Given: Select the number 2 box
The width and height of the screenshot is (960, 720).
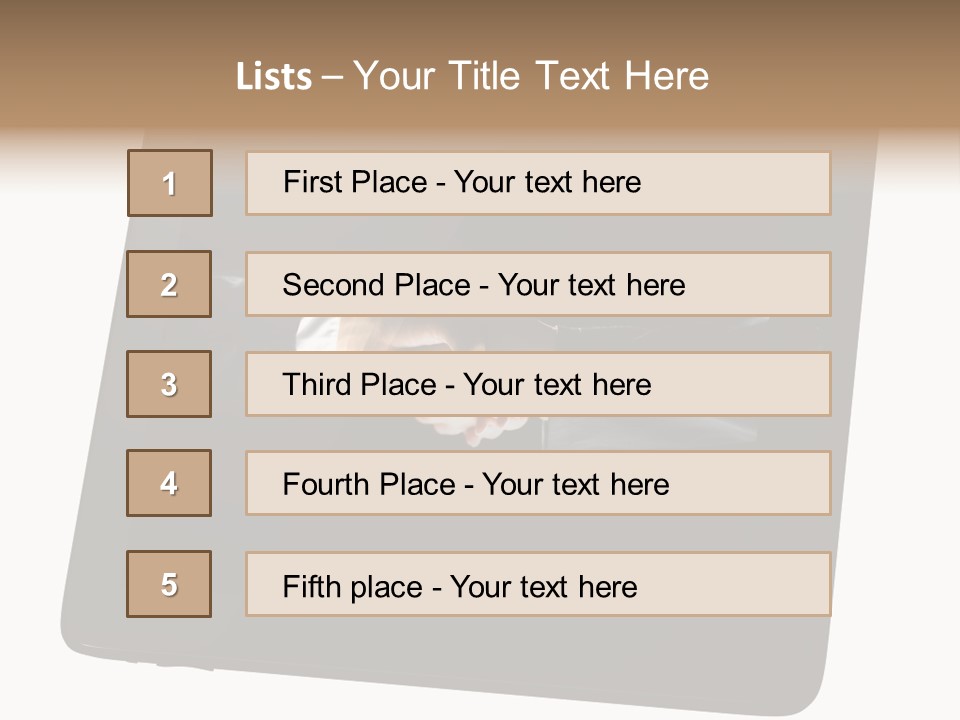Looking at the screenshot, I should 169,284.
